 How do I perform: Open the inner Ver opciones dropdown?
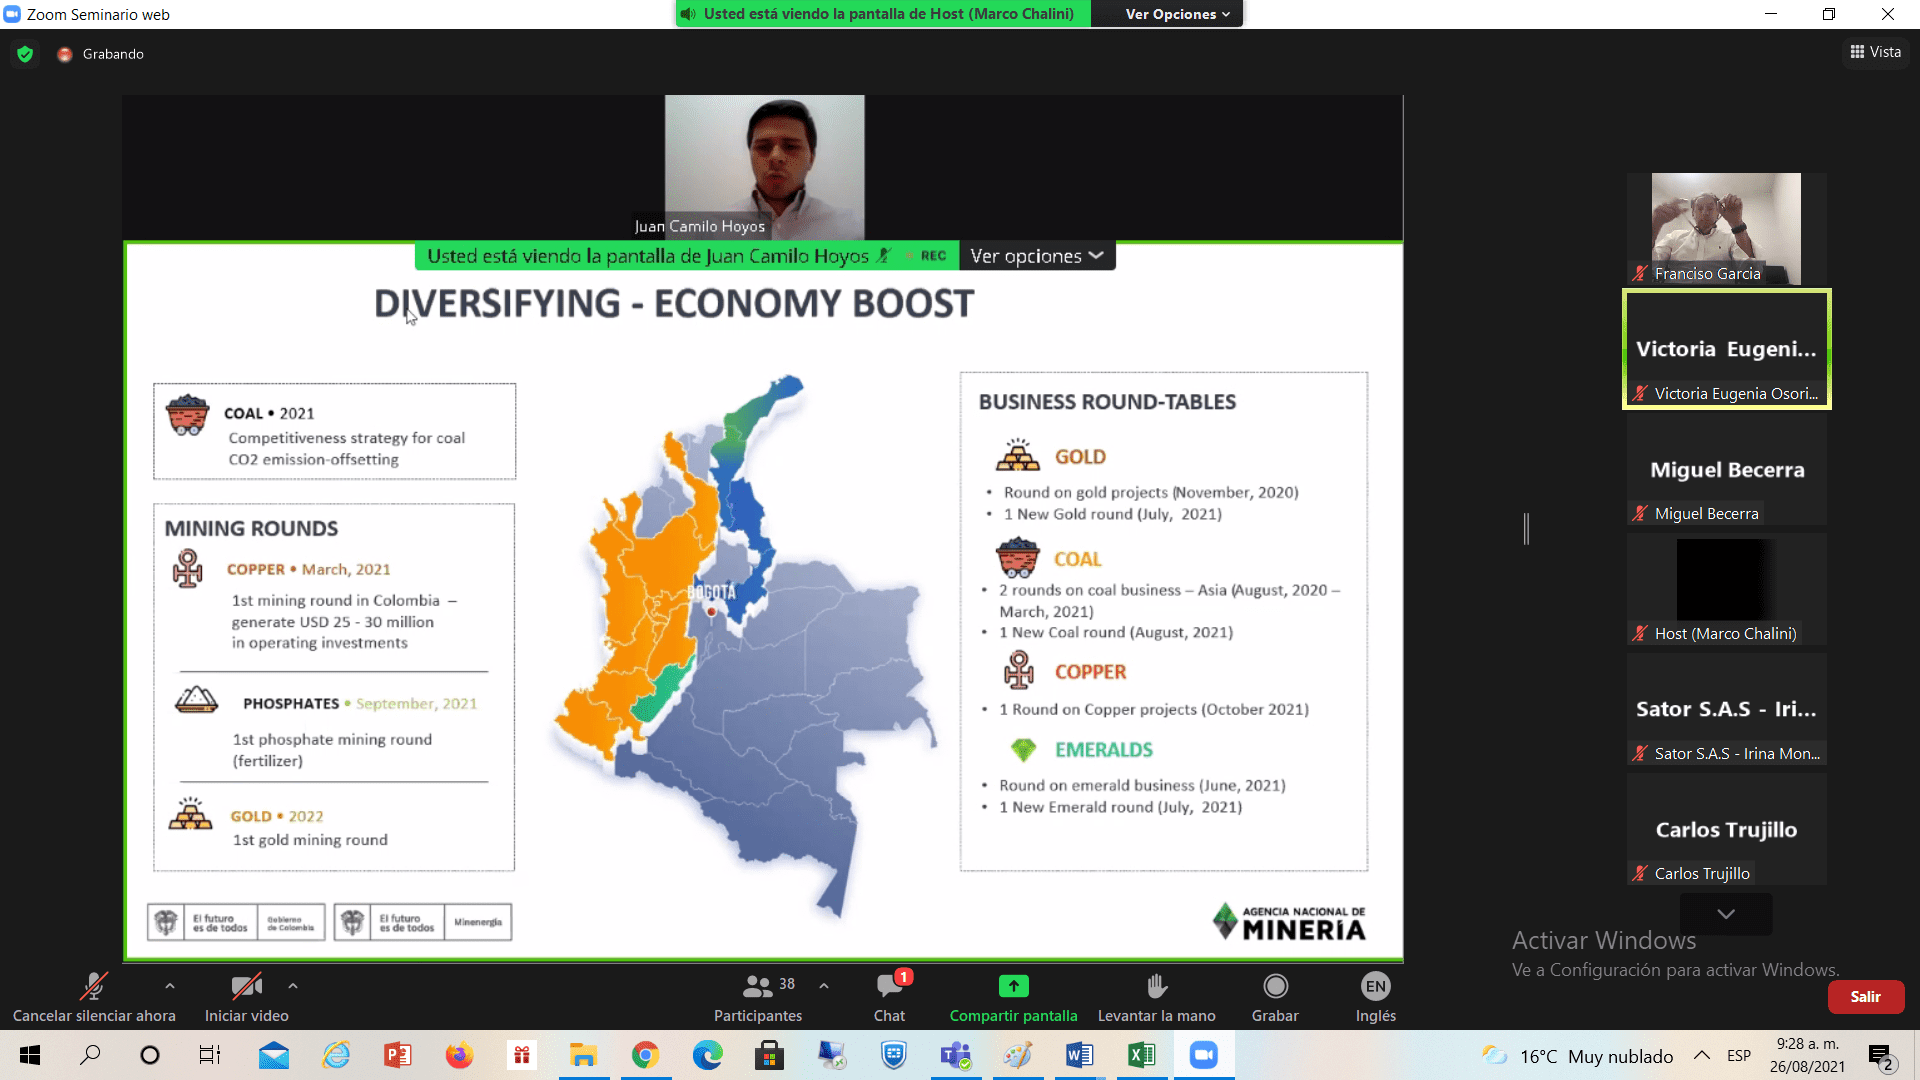coord(1037,256)
